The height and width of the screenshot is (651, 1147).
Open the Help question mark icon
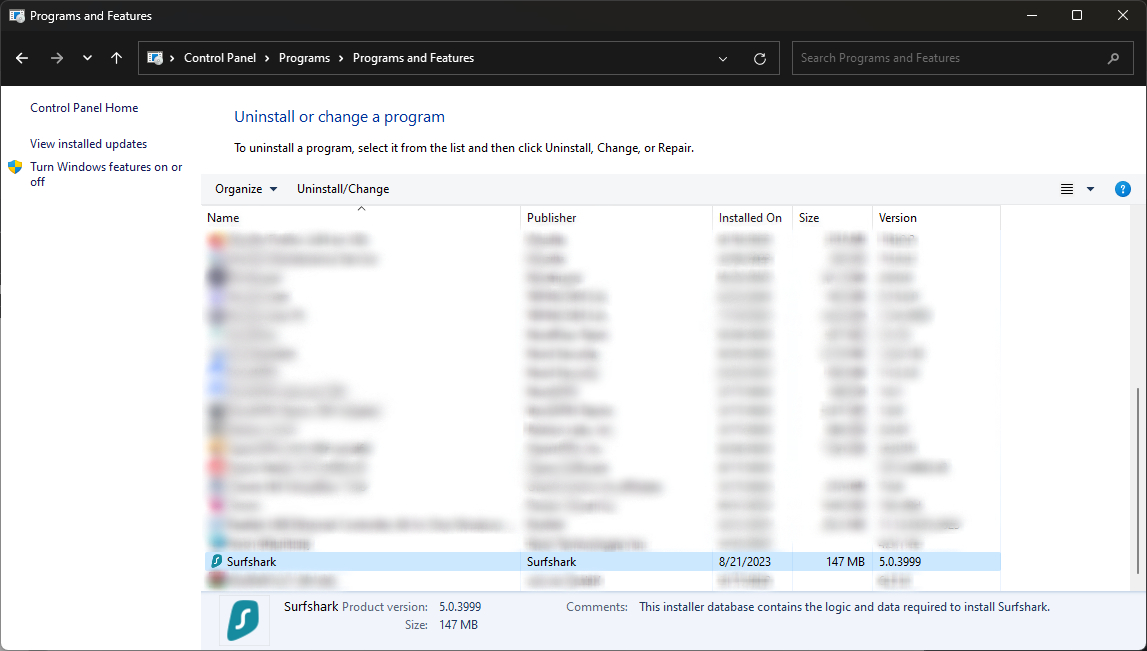pyautogui.click(x=1123, y=189)
